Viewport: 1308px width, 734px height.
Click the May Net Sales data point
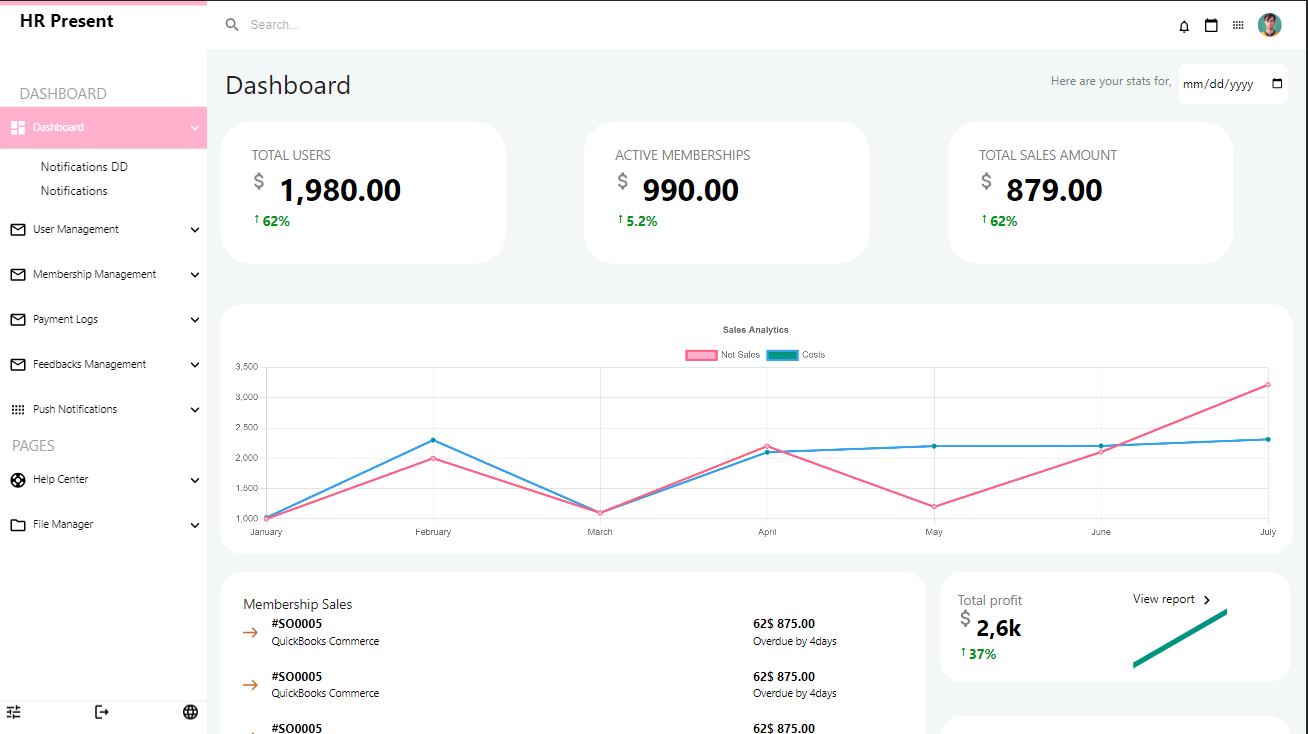pyautogui.click(x=934, y=507)
